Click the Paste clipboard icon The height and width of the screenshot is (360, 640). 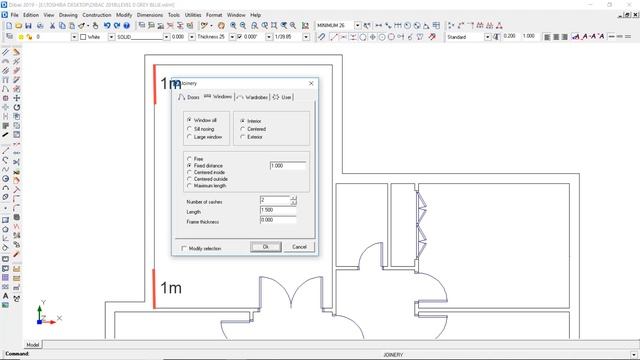coord(72,26)
